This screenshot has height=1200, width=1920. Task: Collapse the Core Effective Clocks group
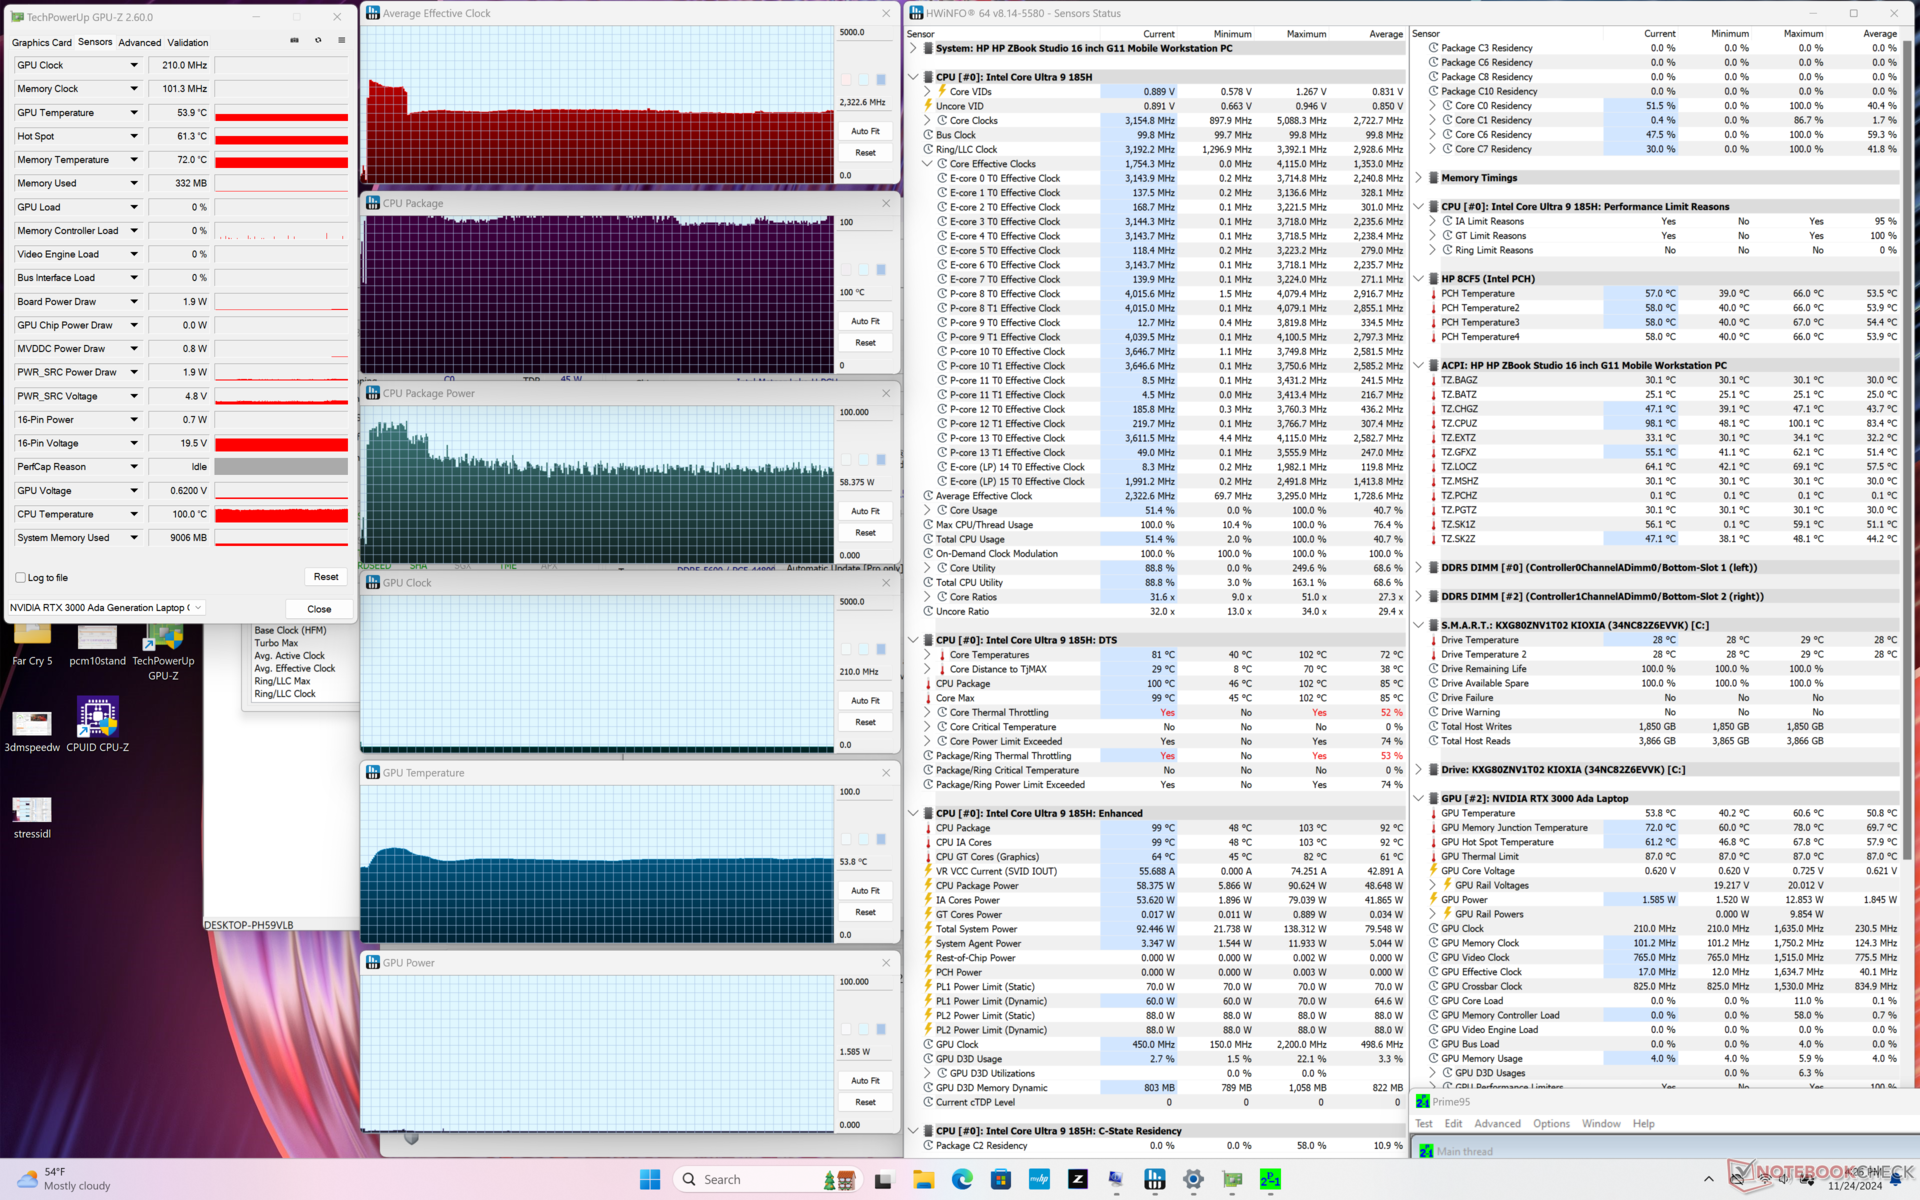pyautogui.click(x=928, y=164)
